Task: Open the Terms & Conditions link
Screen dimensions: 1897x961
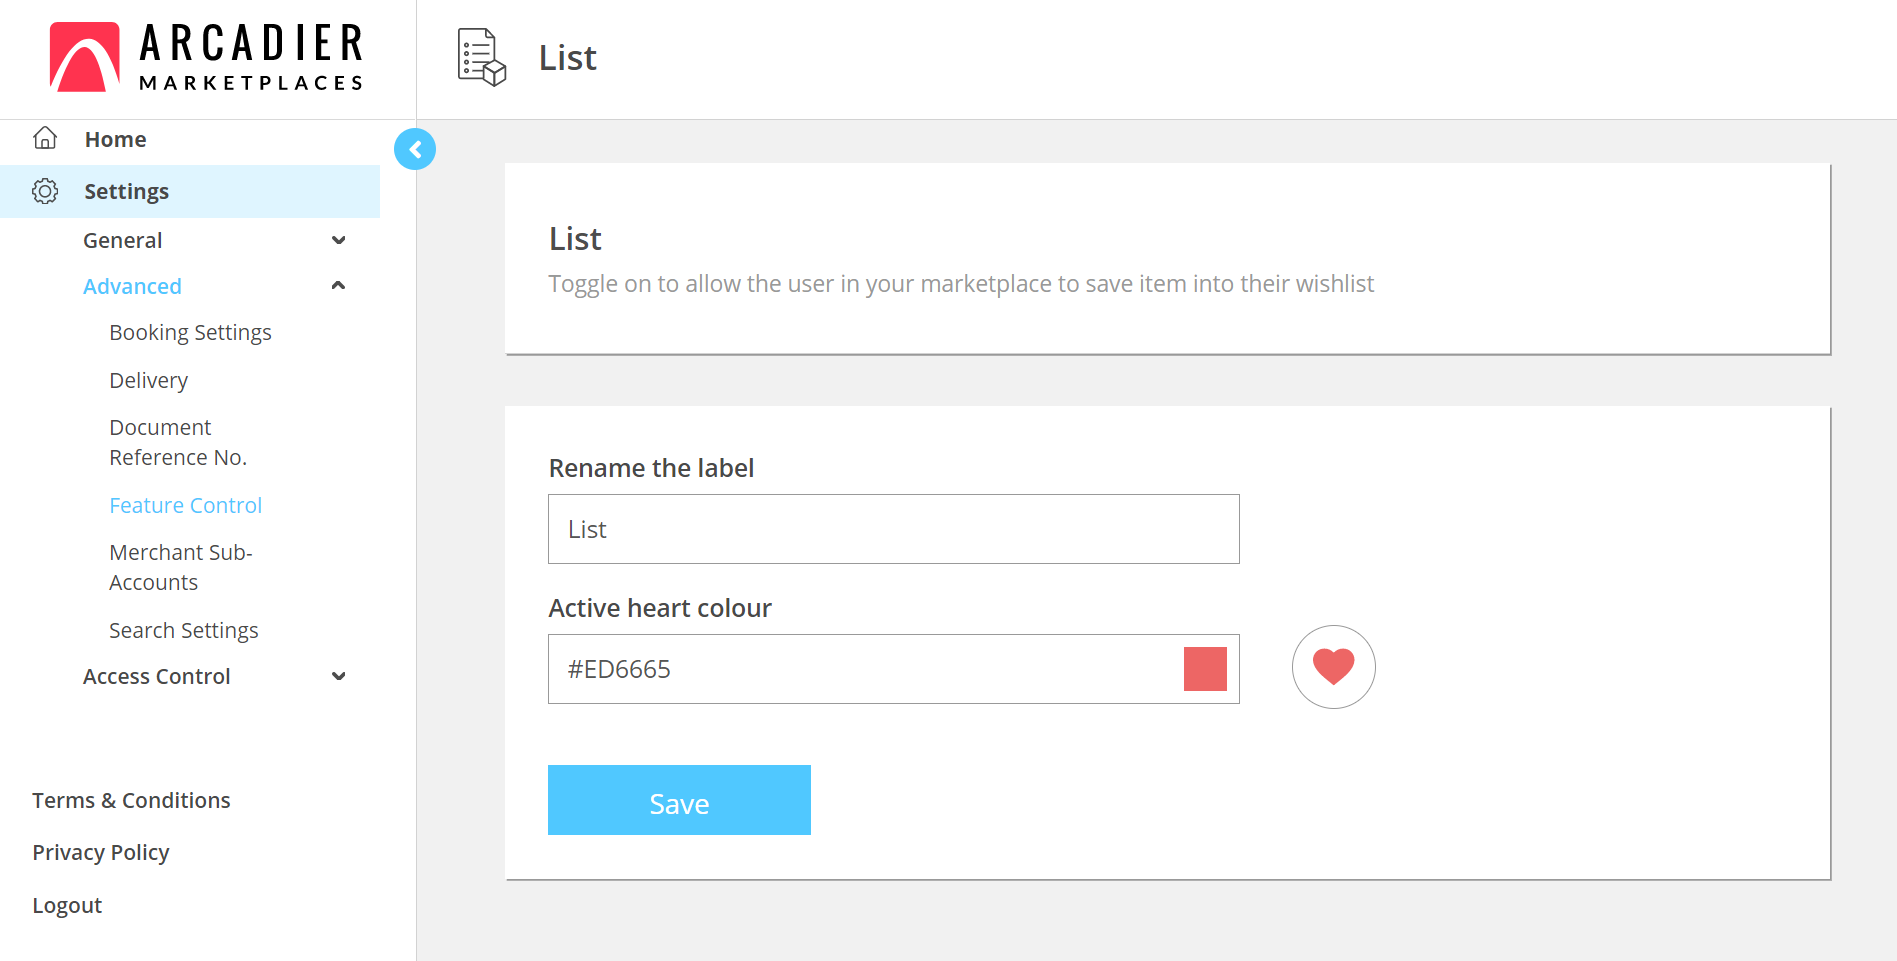Action: 131,800
